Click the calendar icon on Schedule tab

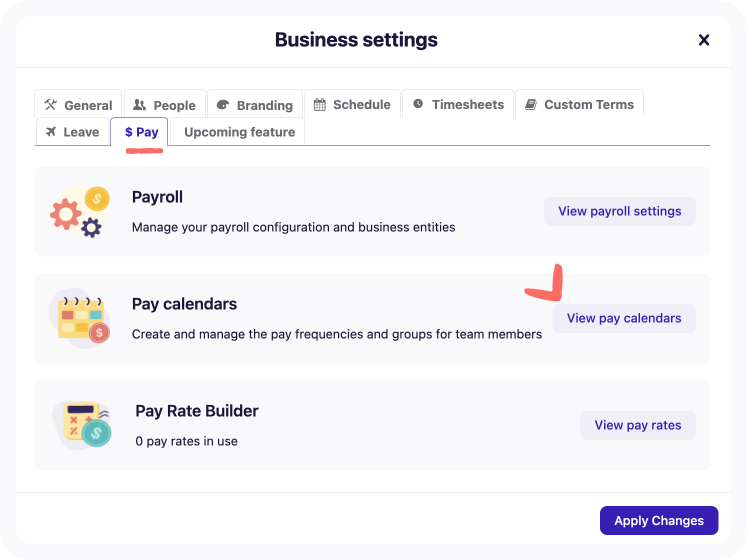click(320, 104)
